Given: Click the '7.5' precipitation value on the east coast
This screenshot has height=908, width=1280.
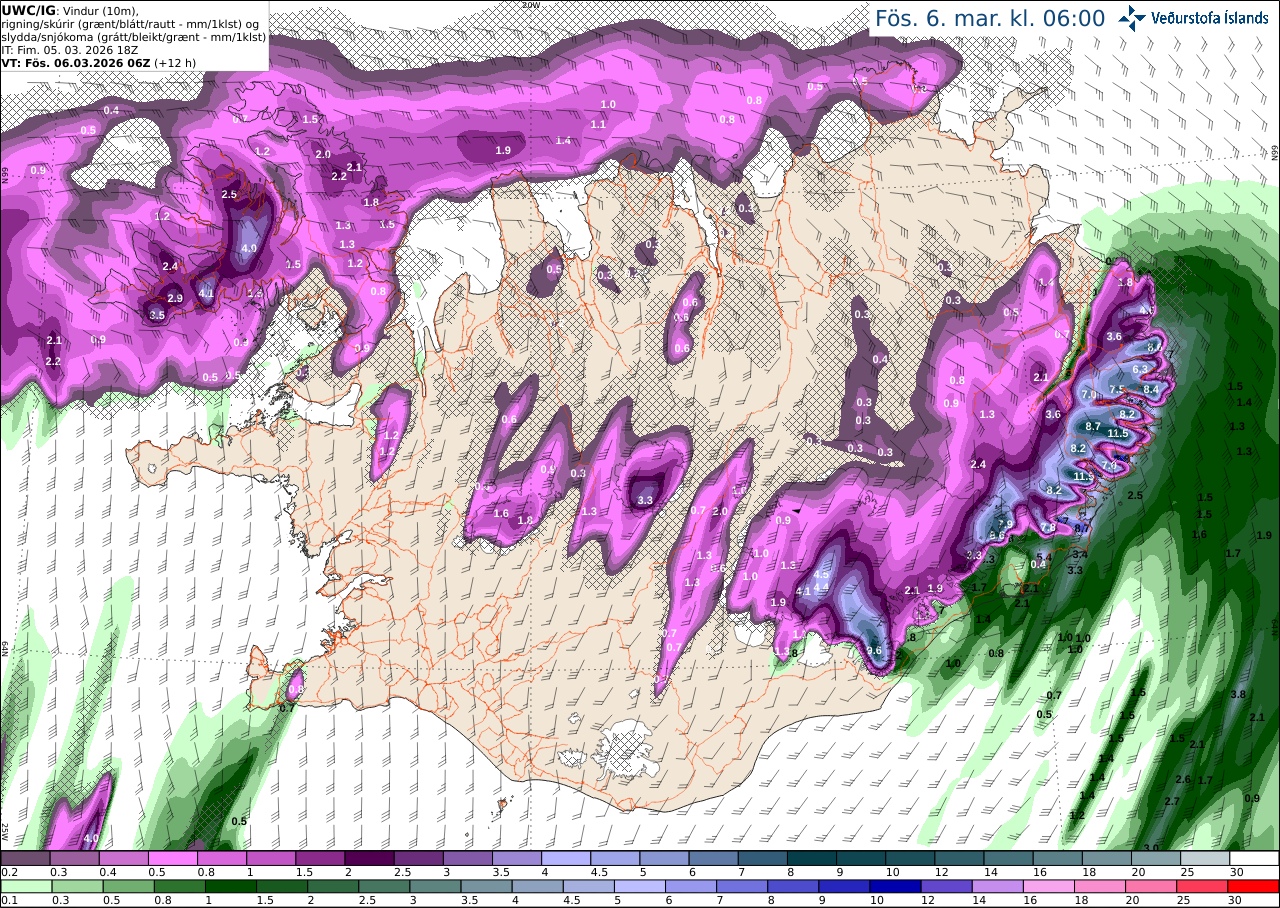Looking at the screenshot, I should click(1117, 390).
